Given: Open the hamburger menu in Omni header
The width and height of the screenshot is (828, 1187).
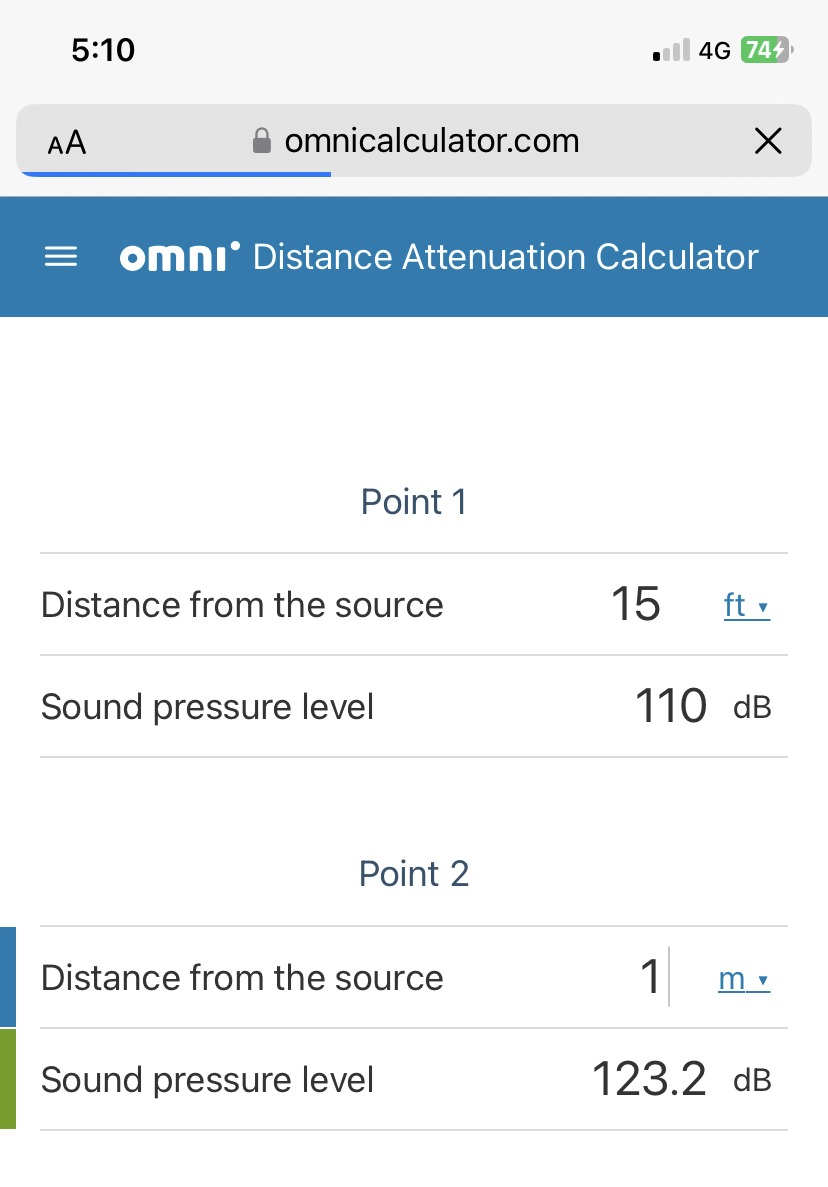Looking at the screenshot, I should [61, 257].
